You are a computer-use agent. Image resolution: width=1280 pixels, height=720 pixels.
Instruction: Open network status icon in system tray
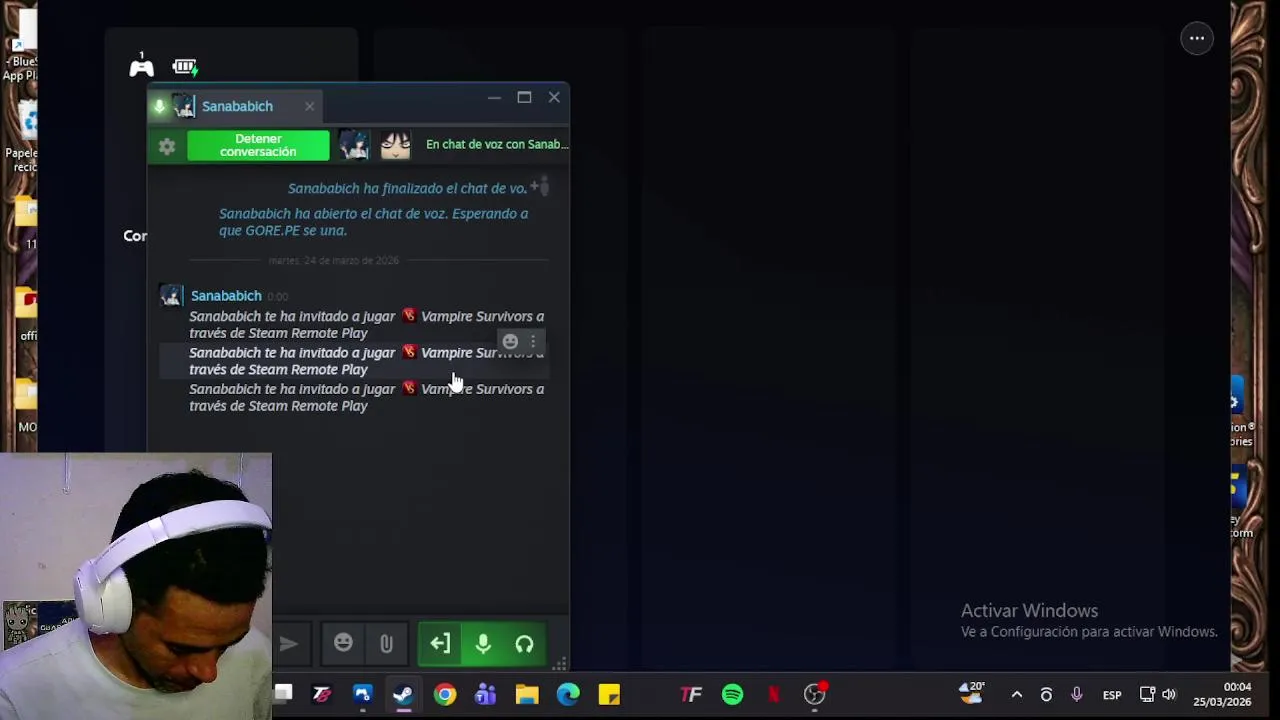(1147, 695)
